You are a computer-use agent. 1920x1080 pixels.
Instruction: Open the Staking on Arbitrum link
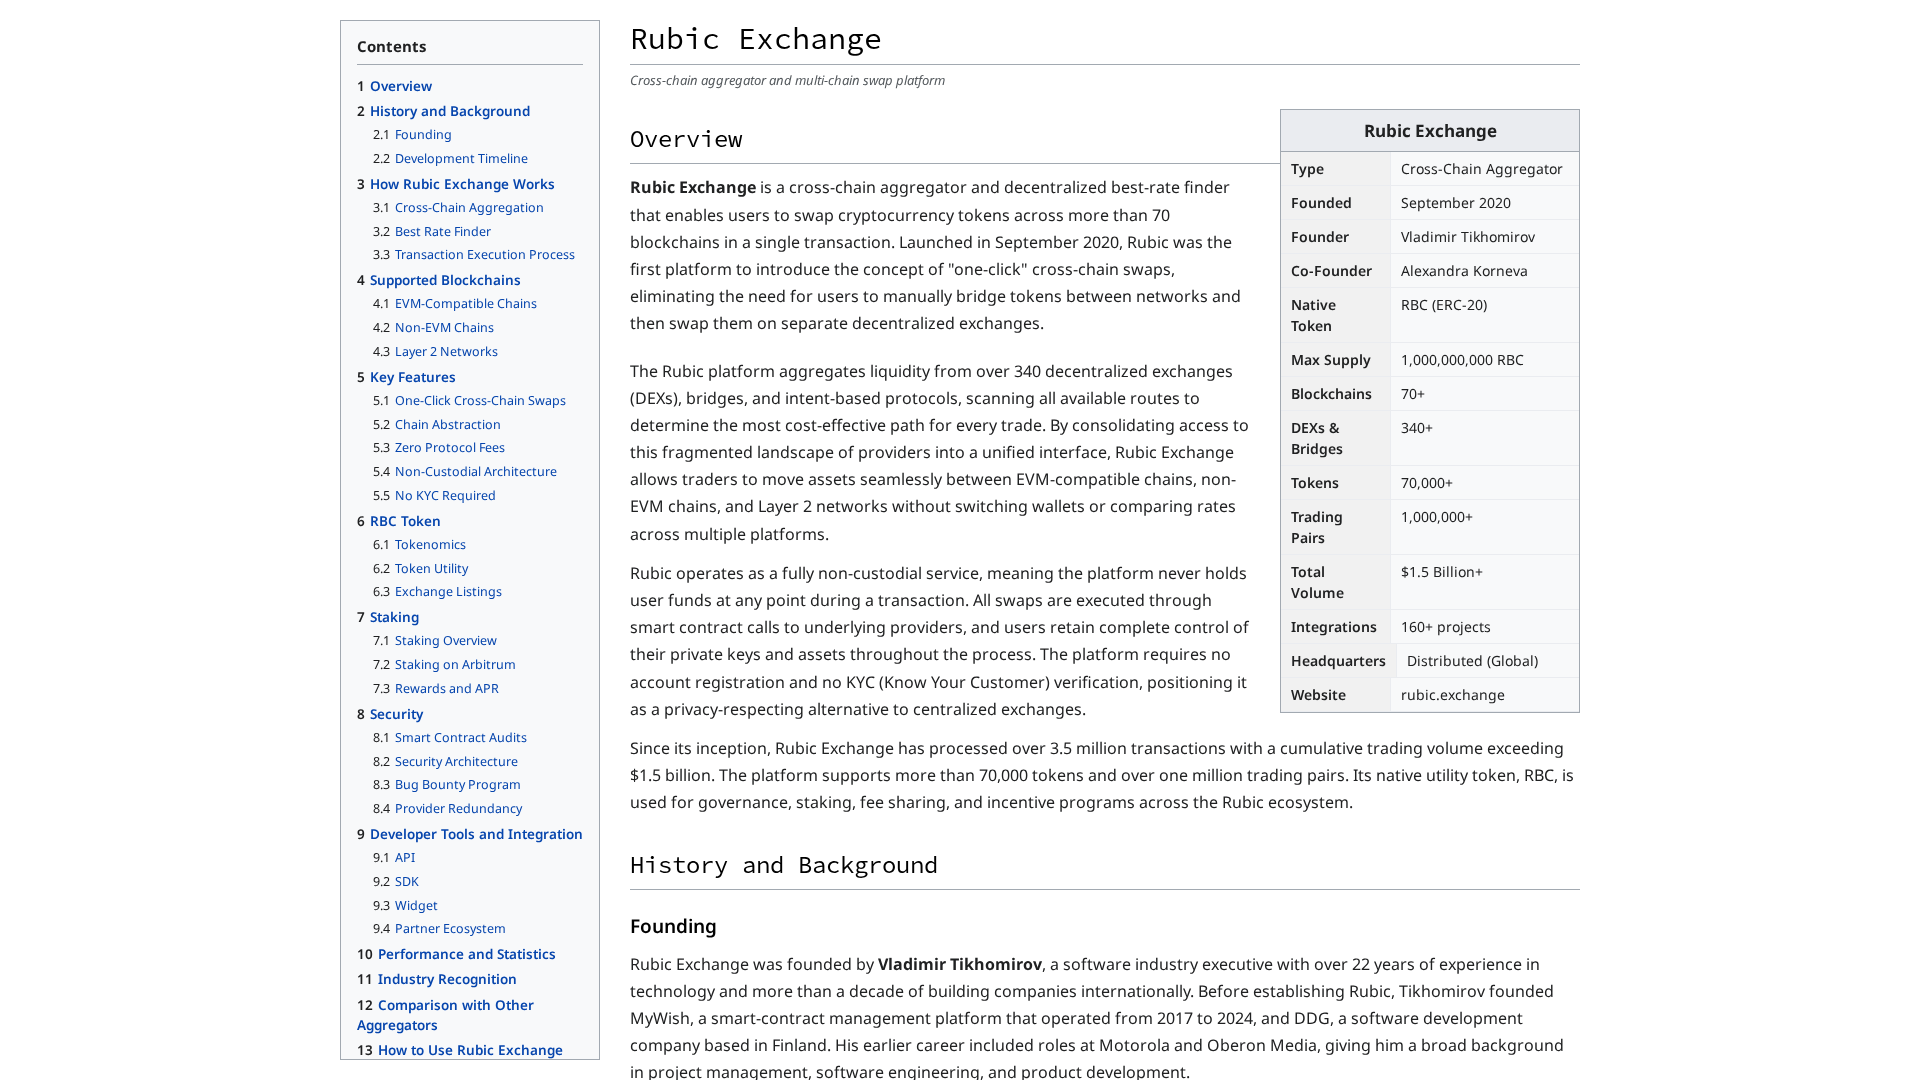click(x=455, y=664)
